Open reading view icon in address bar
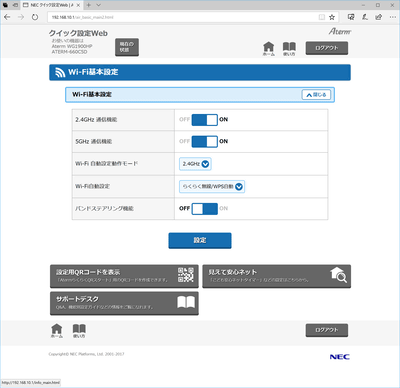The width and height of the screenshot is (400, 388). [x=322, y=17]
